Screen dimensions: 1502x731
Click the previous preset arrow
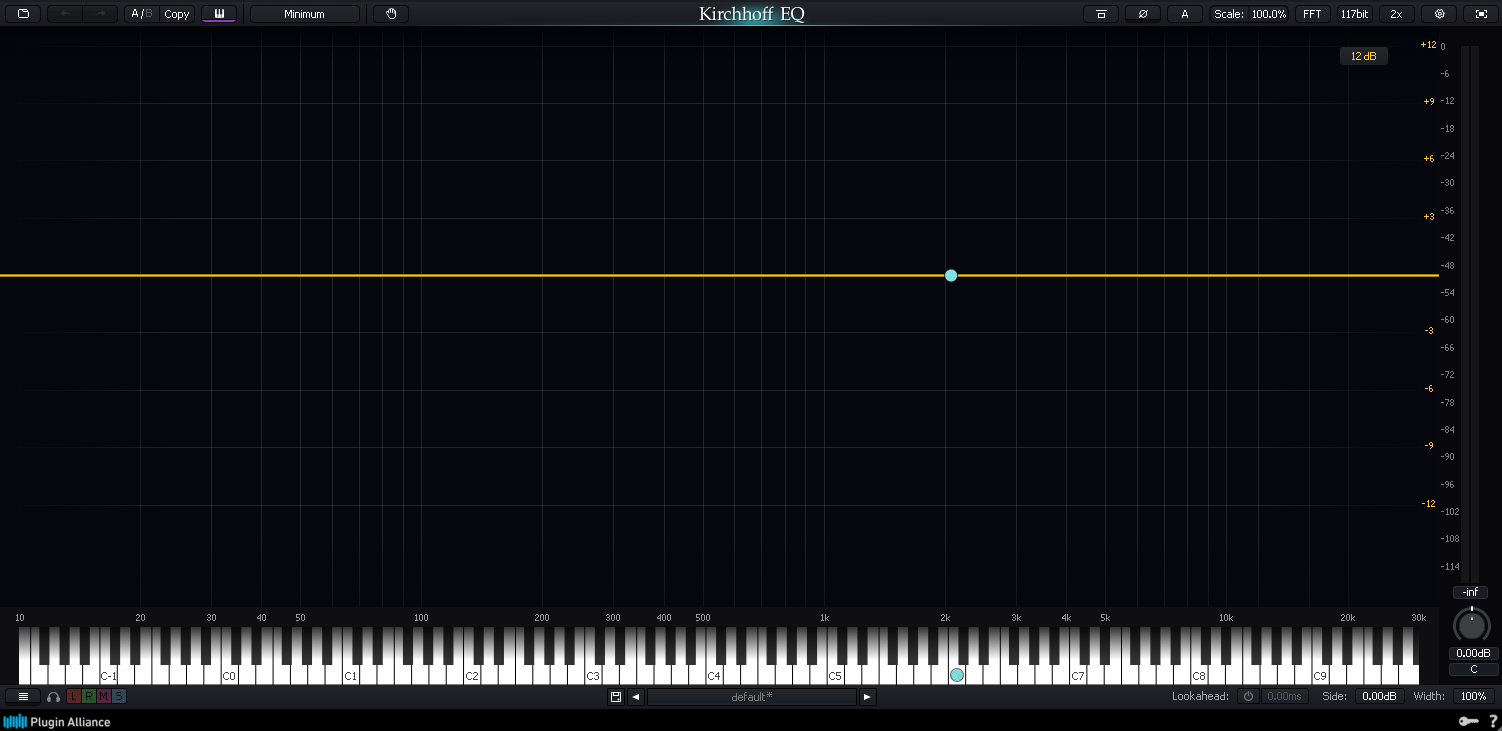click(x=636, y=696)
